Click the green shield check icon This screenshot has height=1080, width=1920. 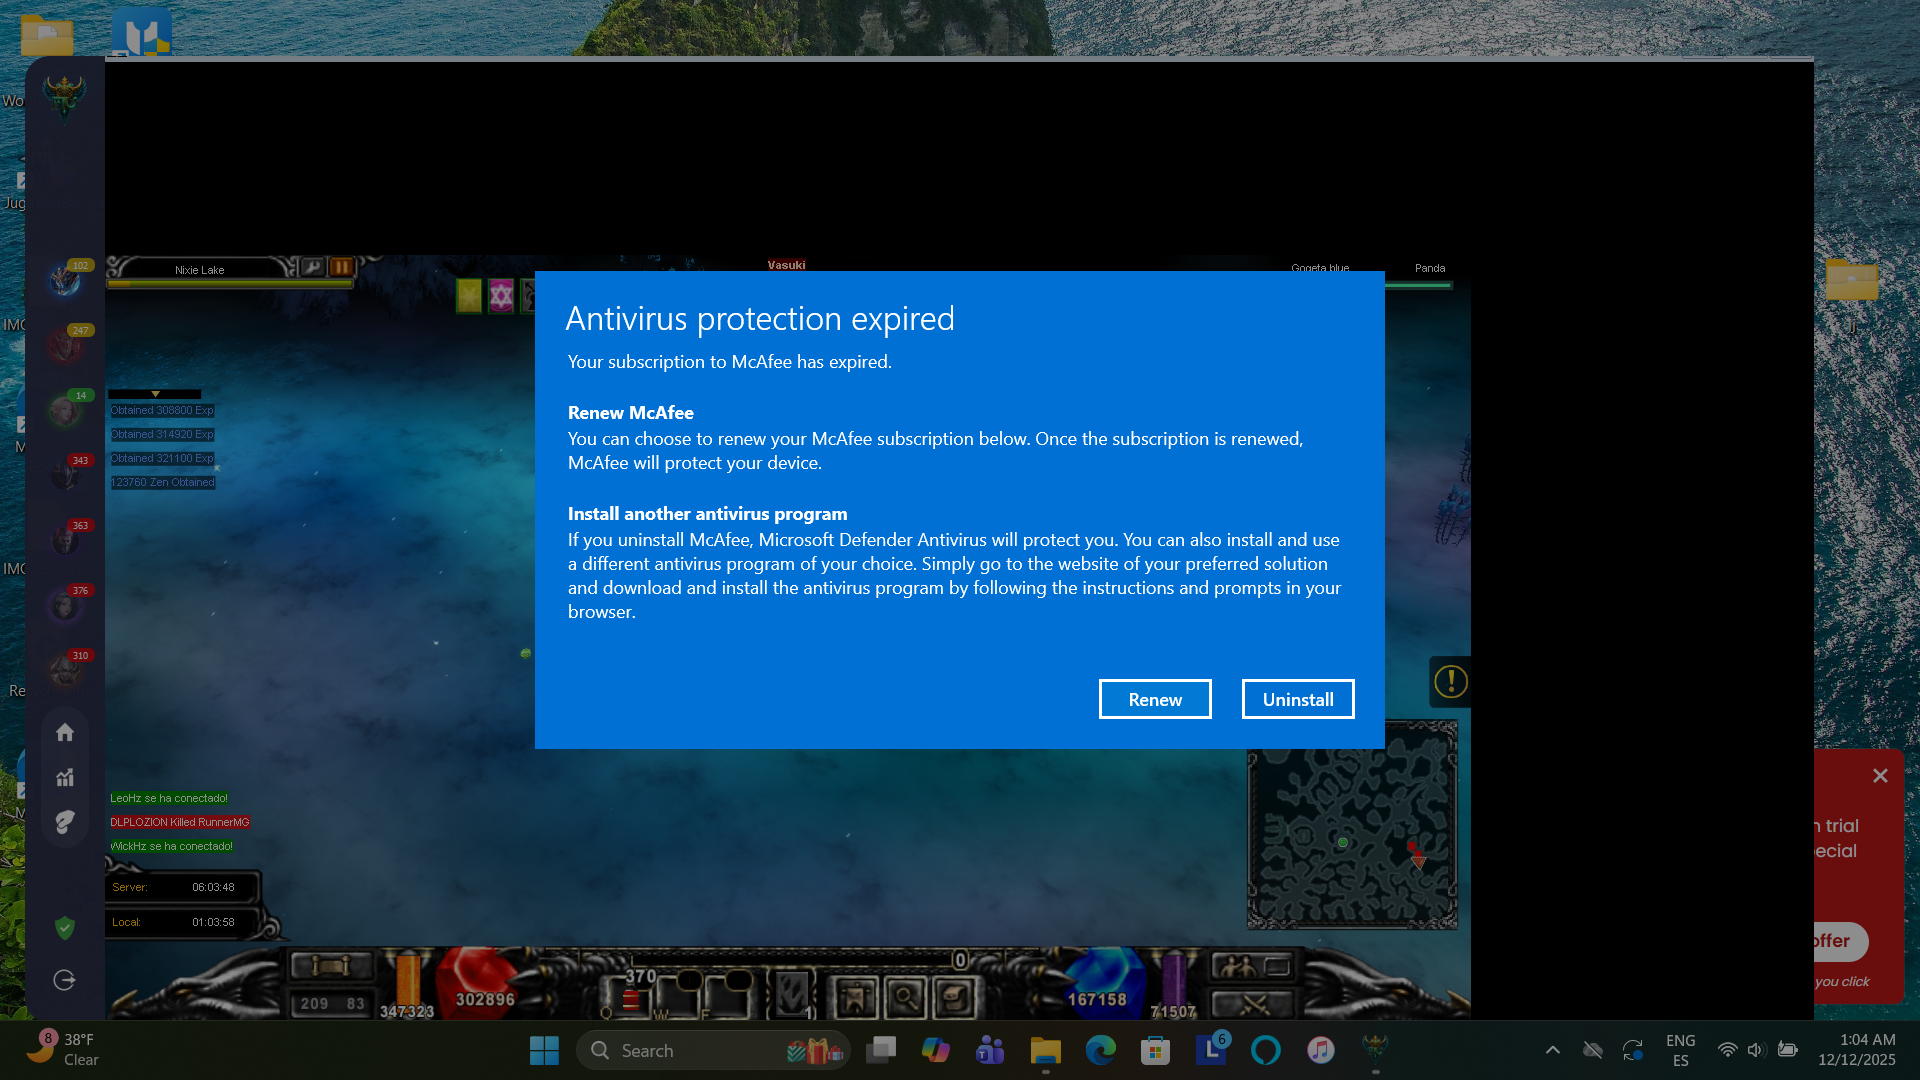tap(65, 928)
